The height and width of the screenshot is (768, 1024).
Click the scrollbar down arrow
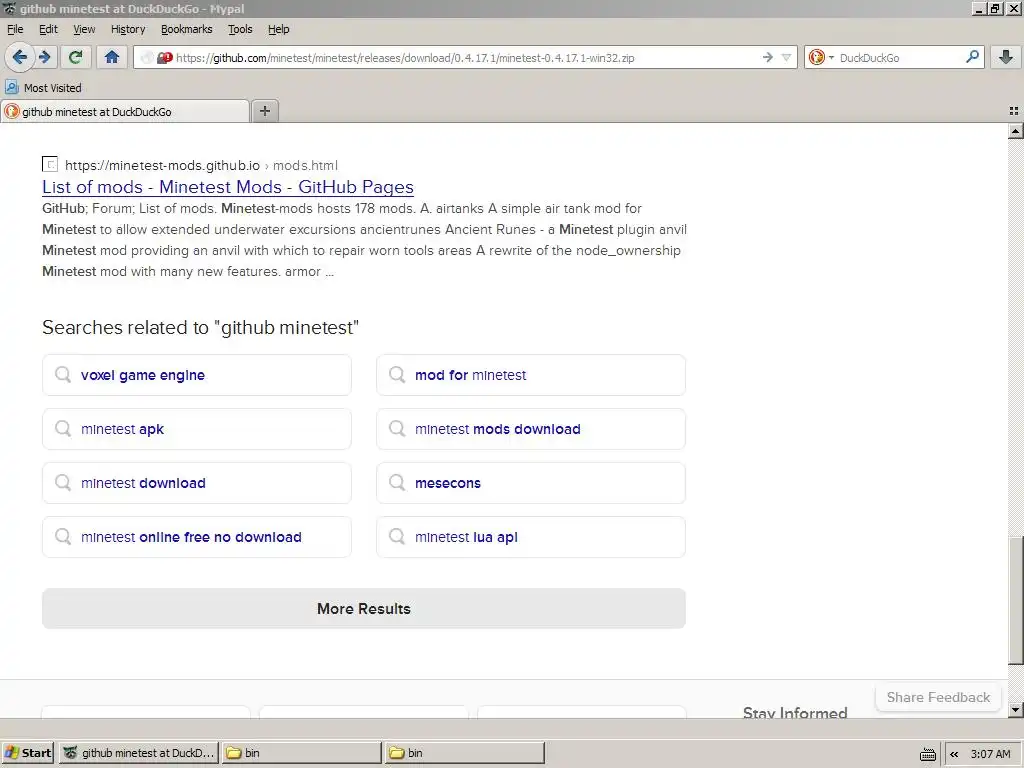click(x=1016, y=709)
